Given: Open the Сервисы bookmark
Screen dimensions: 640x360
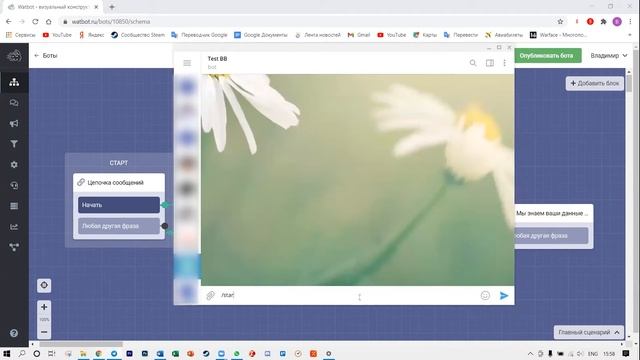Looking at the screenshot, I should coord(20,35).
